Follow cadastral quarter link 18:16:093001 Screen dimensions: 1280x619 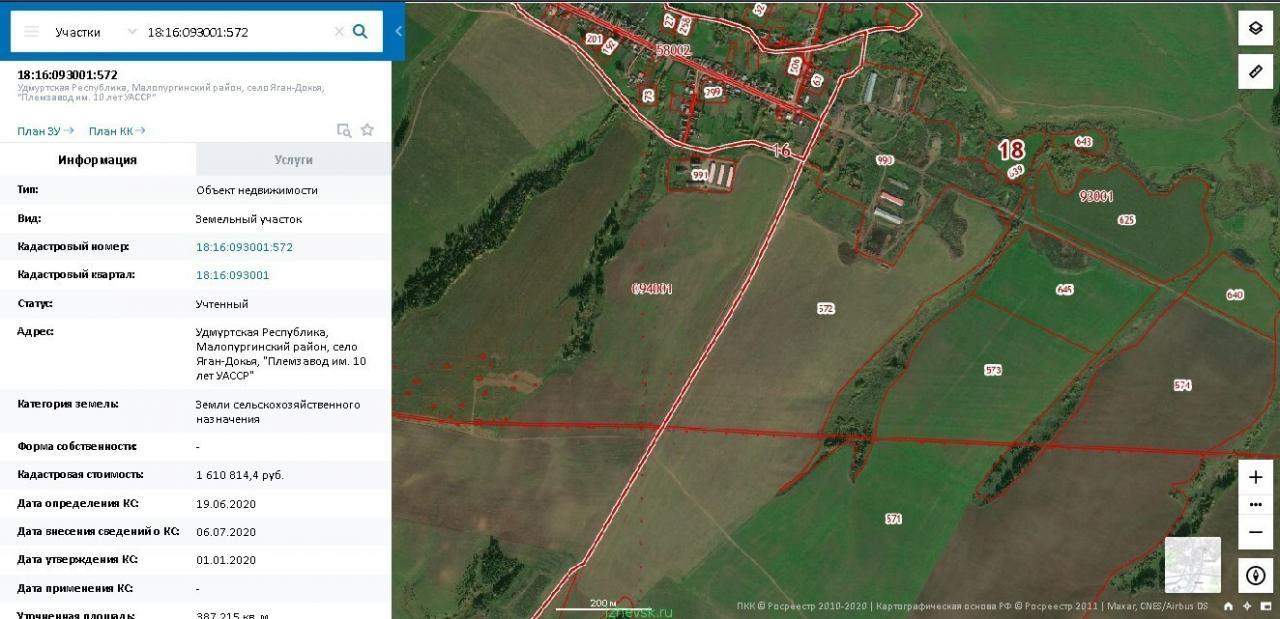click(232, 275)
